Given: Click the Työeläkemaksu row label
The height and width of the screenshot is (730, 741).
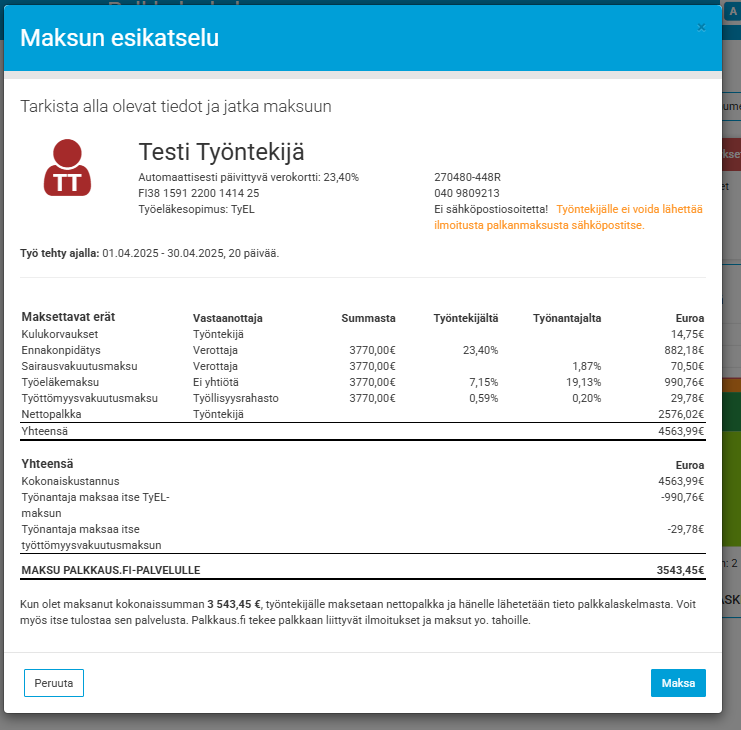Looking at the screenshot, I should [x=60, y=382].
